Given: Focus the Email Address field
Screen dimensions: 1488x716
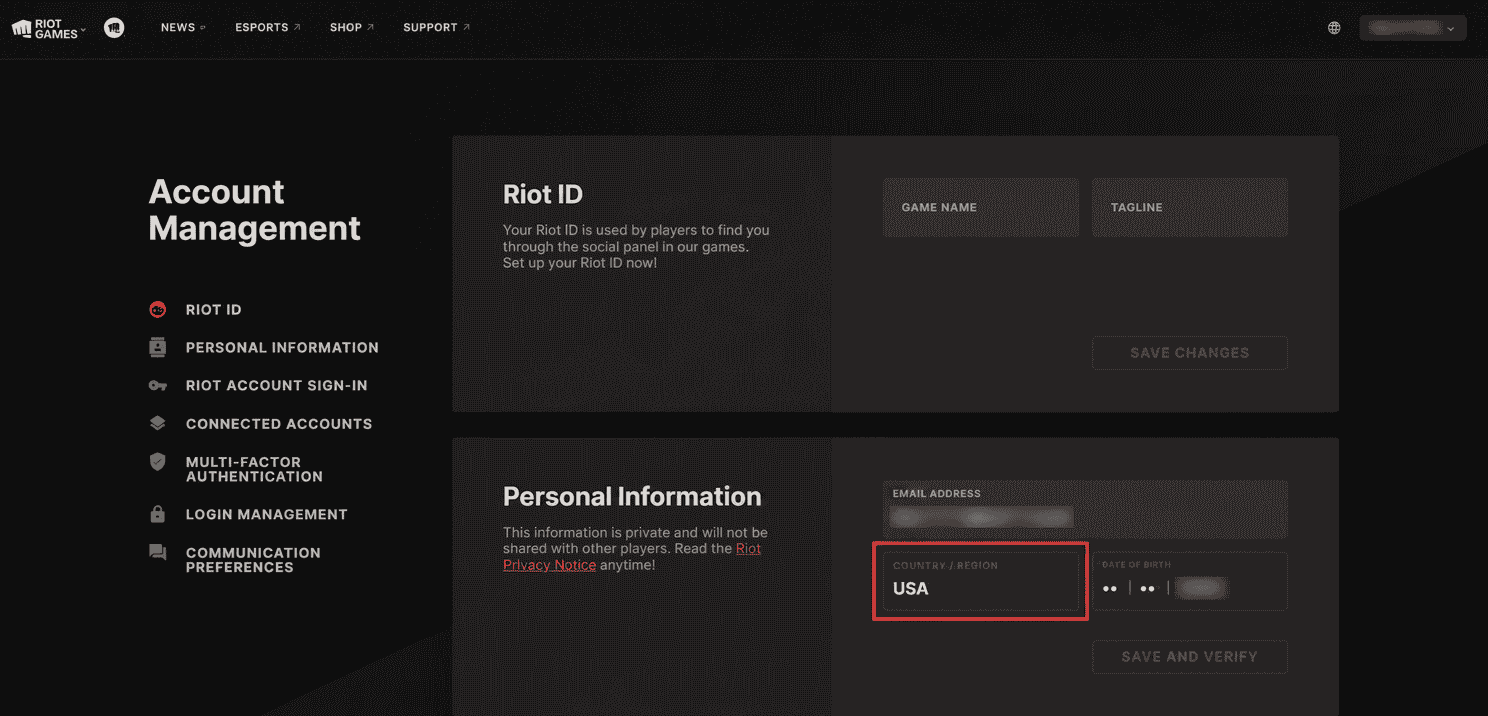Looking at the screenshot, I should (x=1085, y=509).
